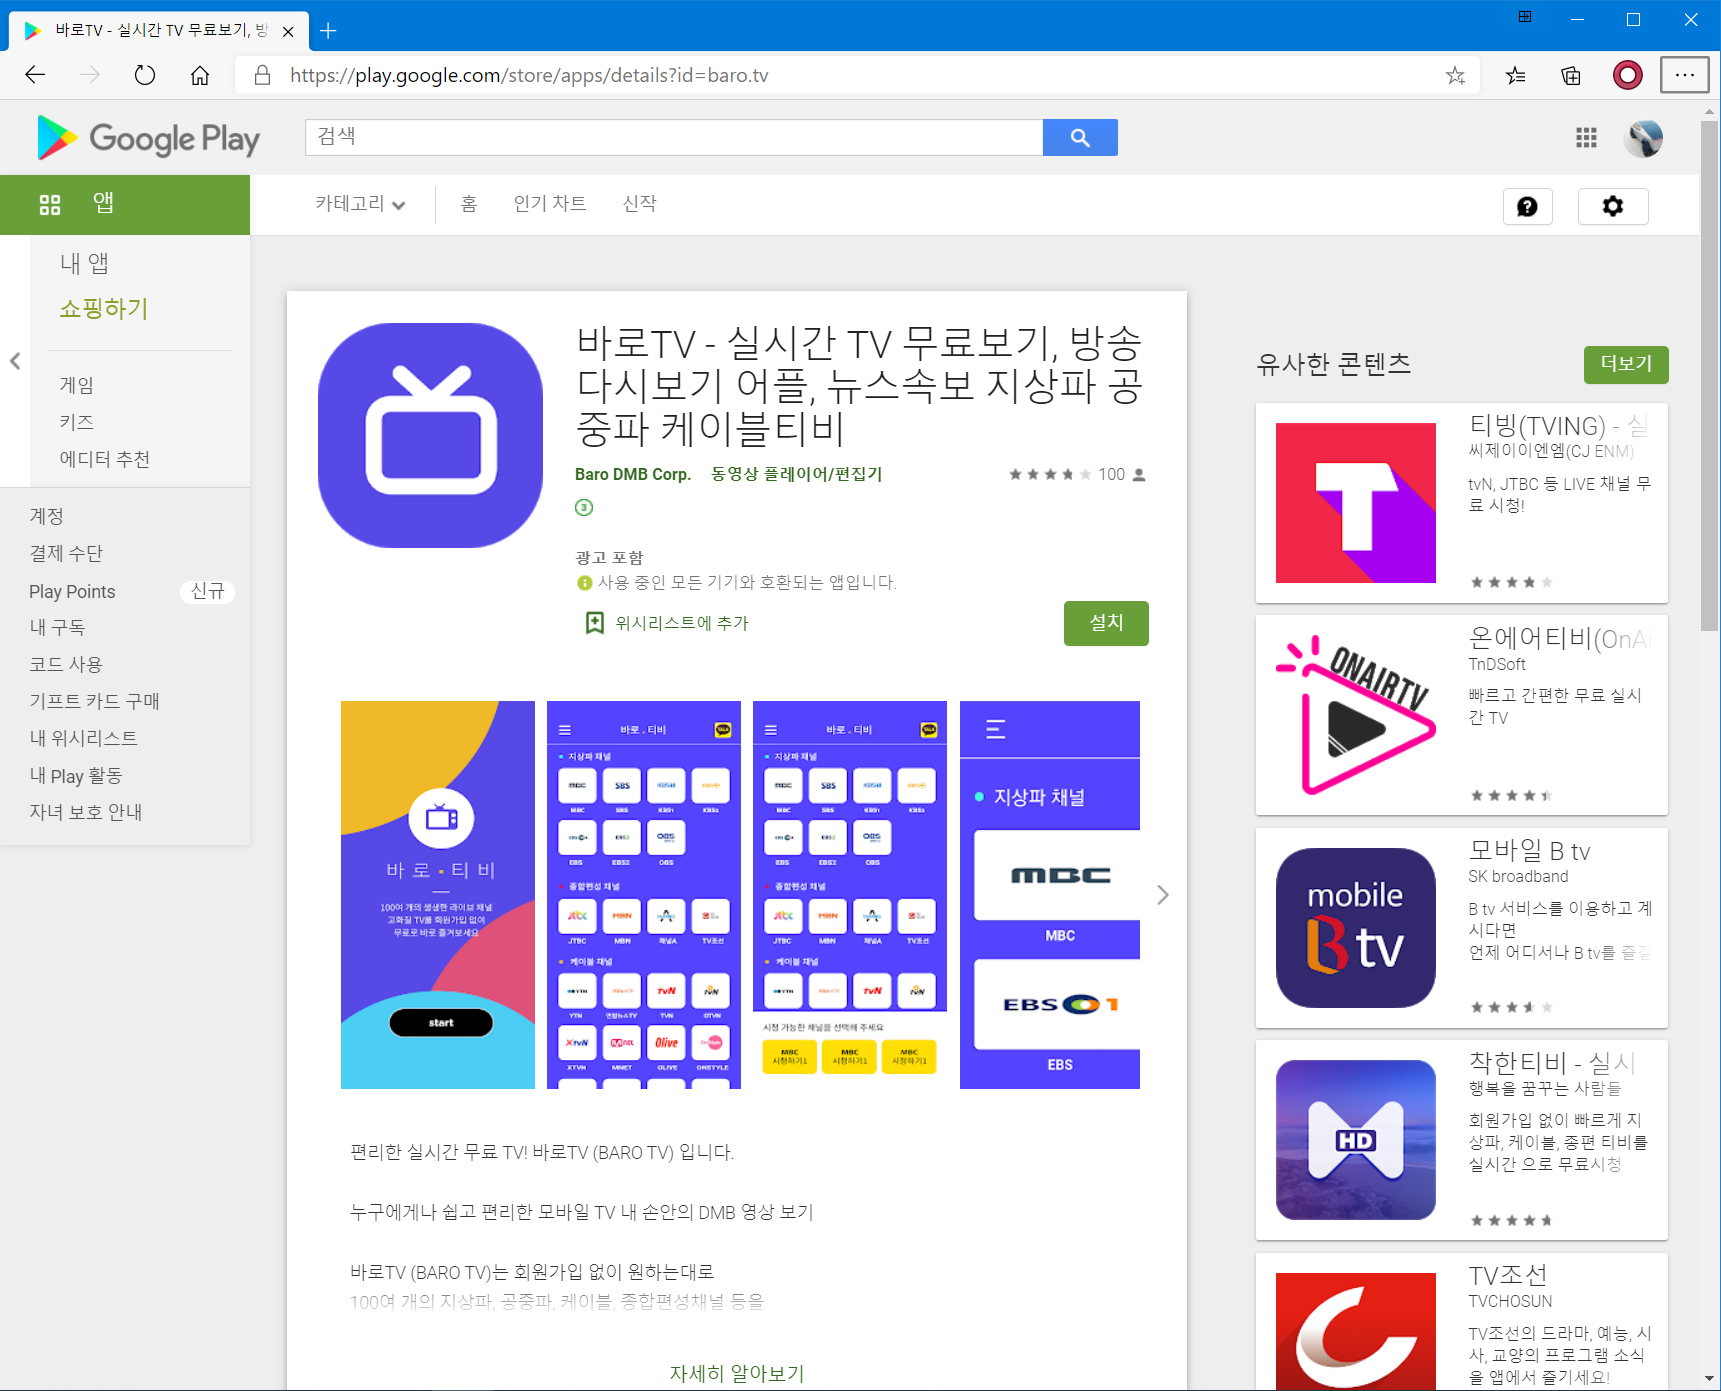Click the Google Play logo
1721x1391 pixels.
point(148,138)
